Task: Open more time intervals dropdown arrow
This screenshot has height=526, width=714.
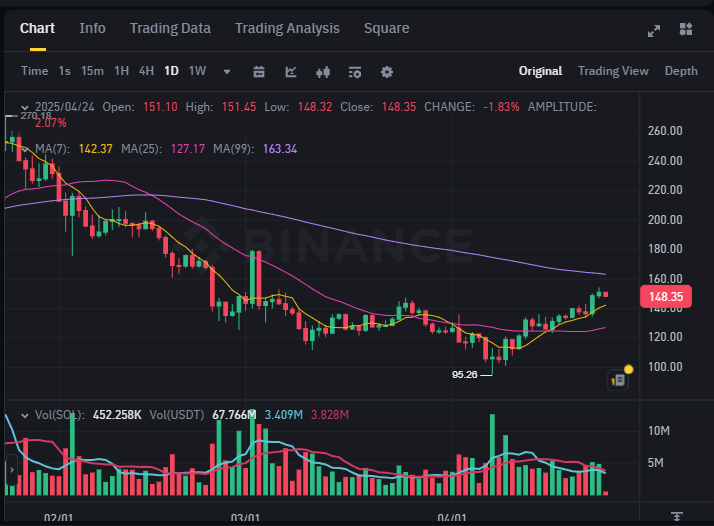Action: click(227, 71)
